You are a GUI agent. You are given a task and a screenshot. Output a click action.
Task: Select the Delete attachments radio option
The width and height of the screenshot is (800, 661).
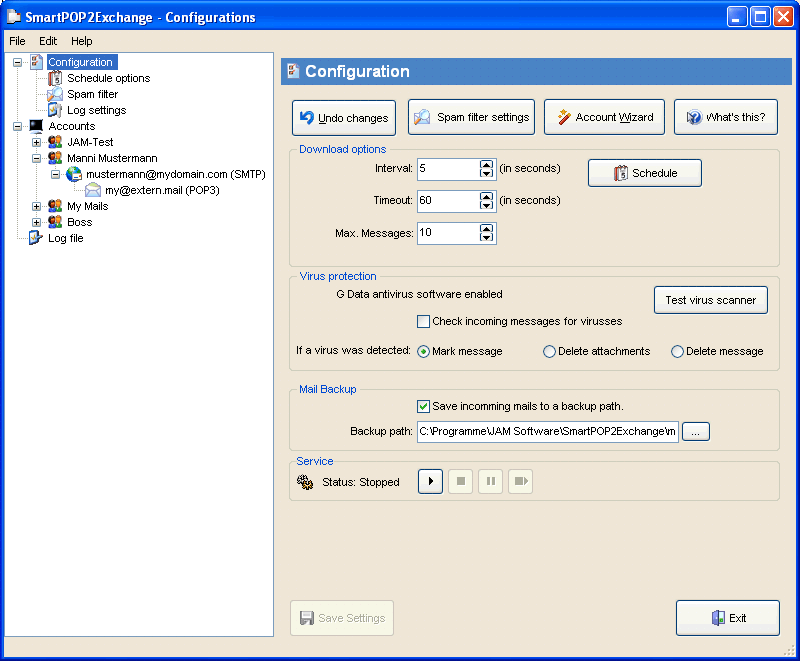[549, 351]
